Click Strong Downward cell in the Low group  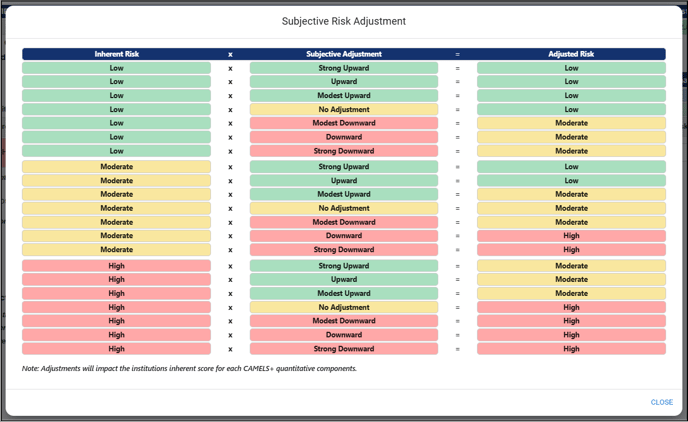pyautogui.click(x=344, y=151)
